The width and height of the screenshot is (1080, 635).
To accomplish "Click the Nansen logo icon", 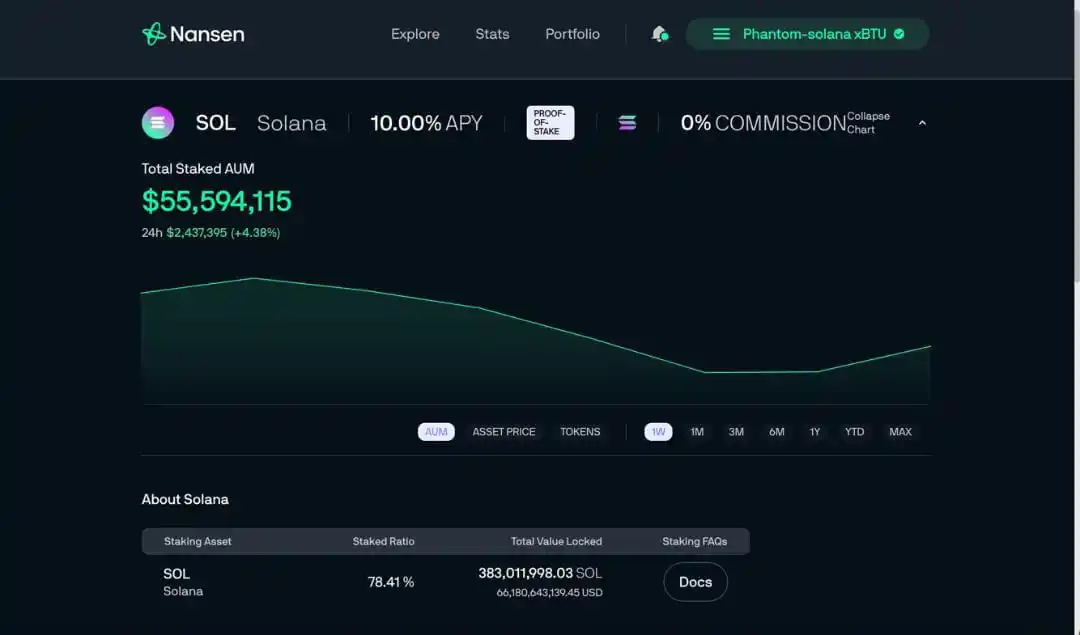I will (x=154, y=34).
